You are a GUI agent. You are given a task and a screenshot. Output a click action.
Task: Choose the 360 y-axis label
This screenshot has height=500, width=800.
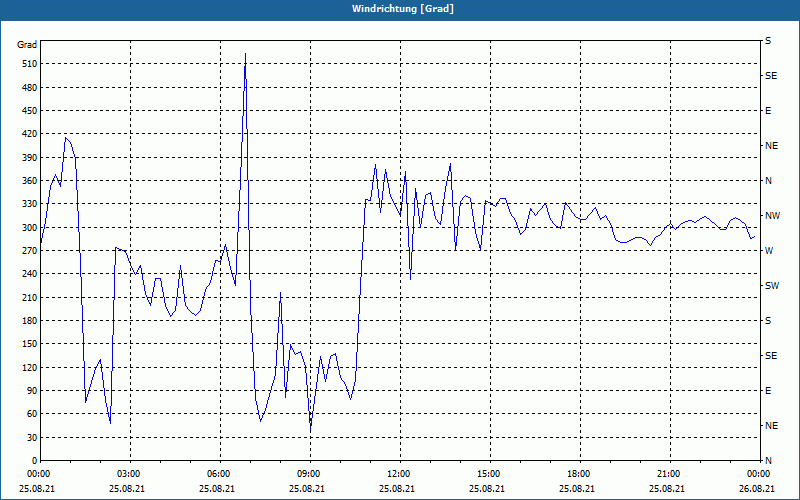tap(30, 181)
